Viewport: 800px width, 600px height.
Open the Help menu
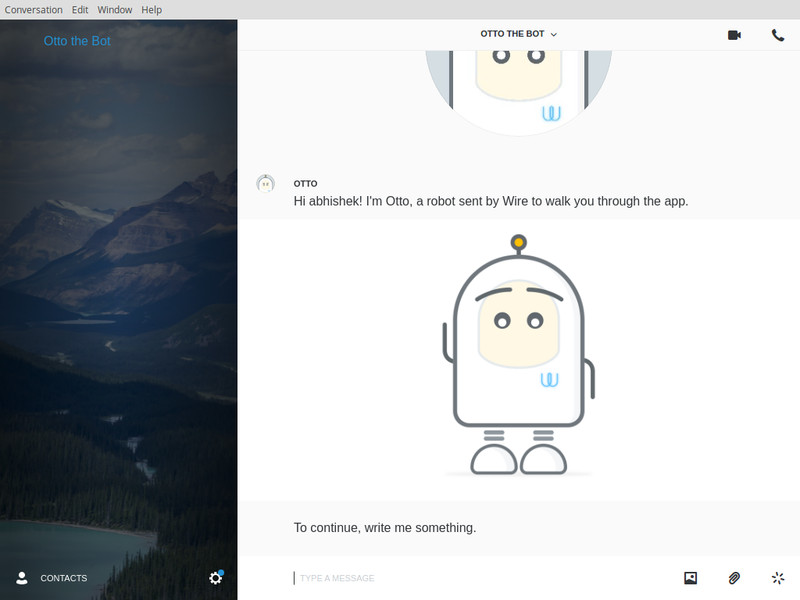[151, 9]
